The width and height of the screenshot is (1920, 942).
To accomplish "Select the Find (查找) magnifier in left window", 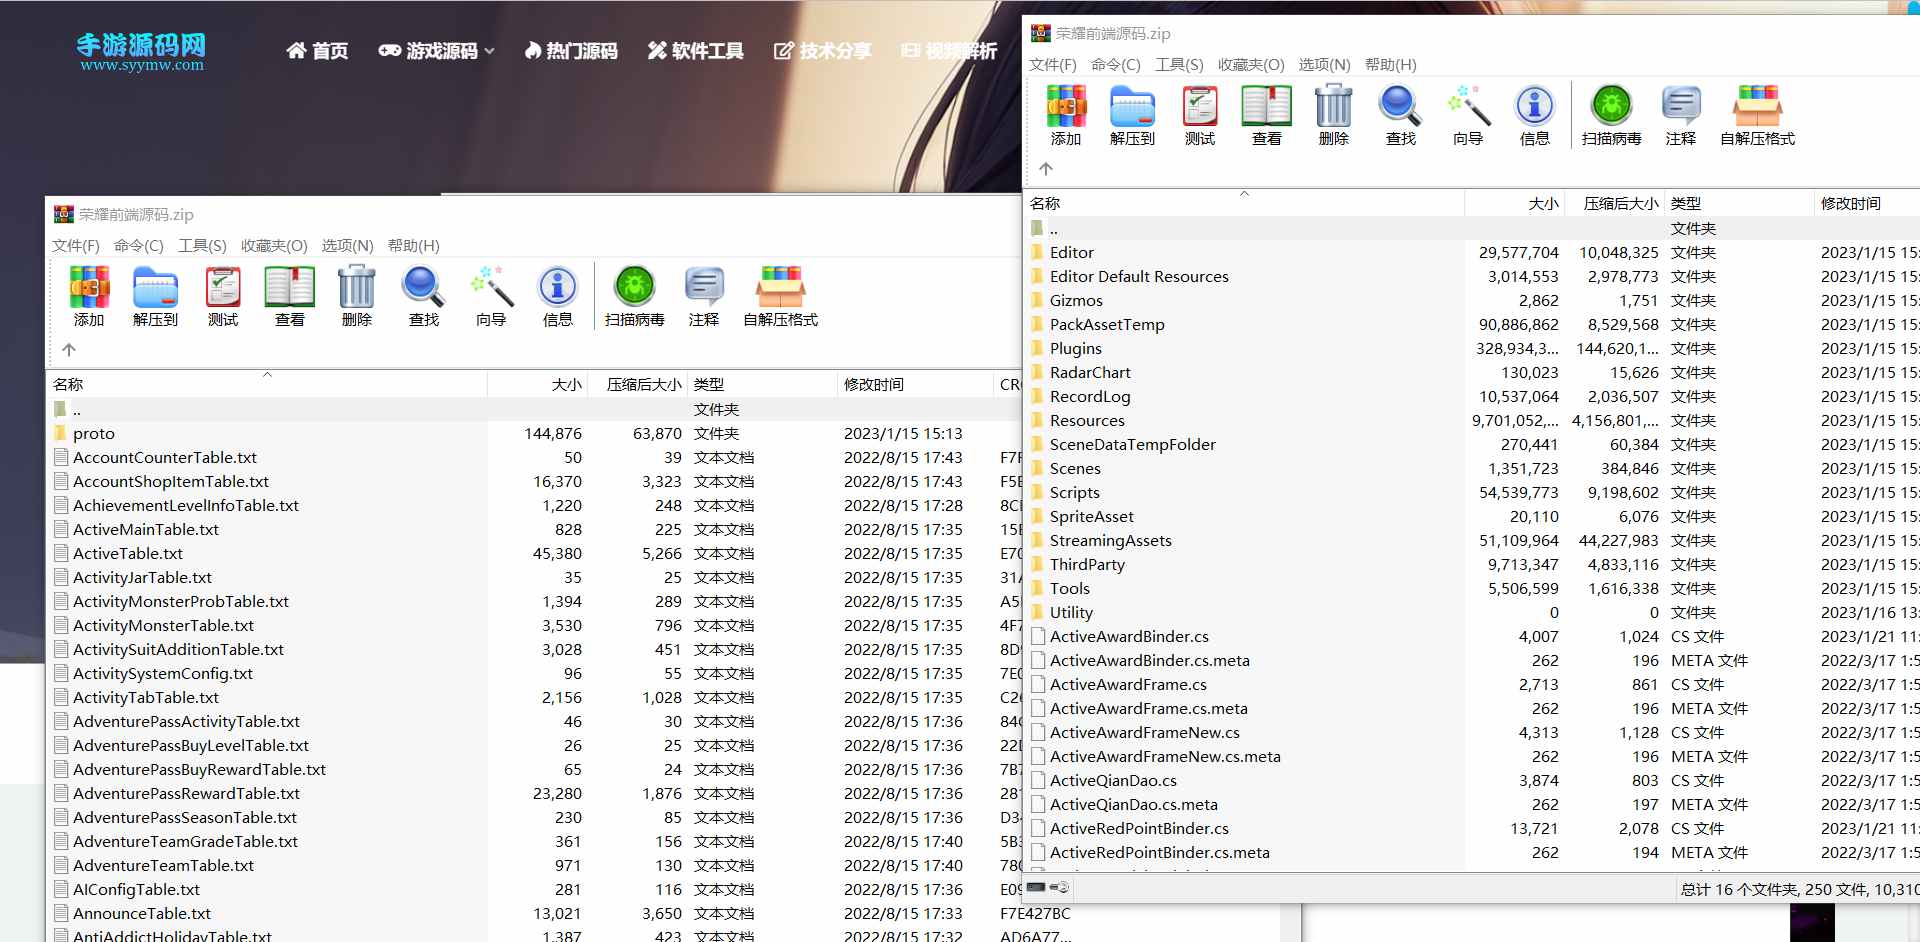I will [x=423, y=297].
